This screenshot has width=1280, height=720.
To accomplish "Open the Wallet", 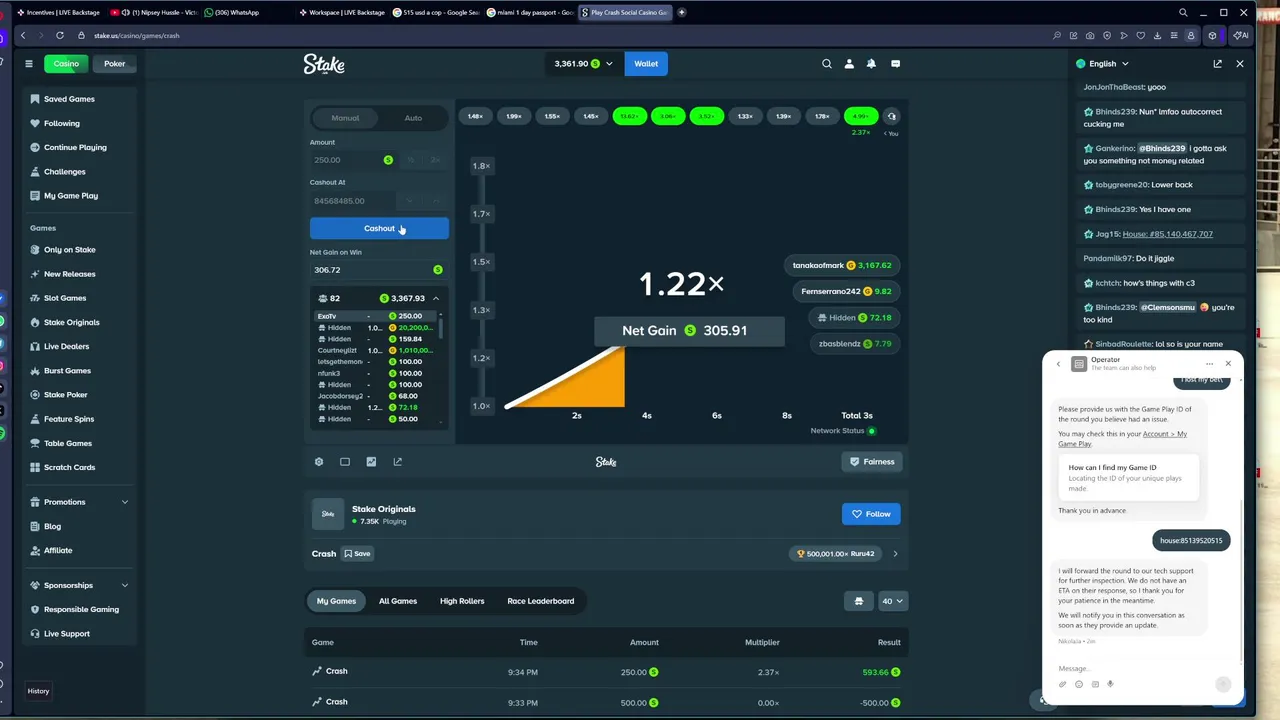I will 646,64.
